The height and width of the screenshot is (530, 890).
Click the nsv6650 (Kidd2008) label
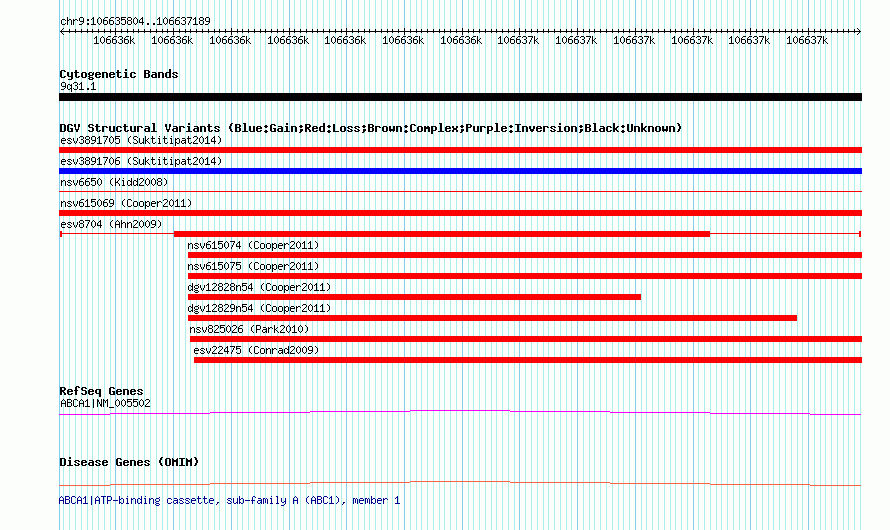[114, 182]
